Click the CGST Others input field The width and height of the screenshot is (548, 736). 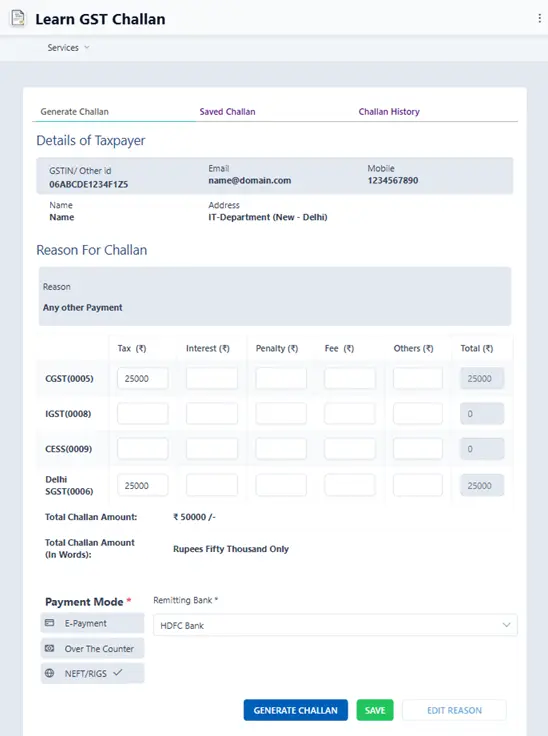(x=418, y=378)
